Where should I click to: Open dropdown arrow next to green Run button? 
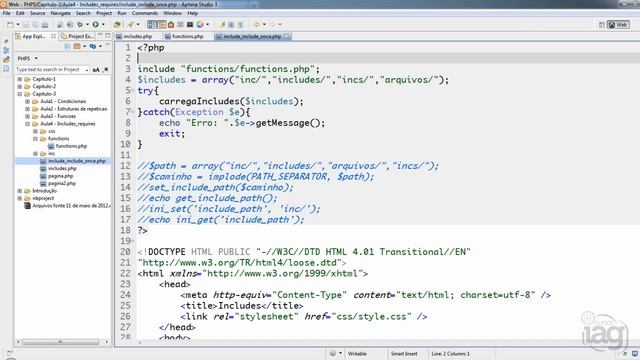103,24
